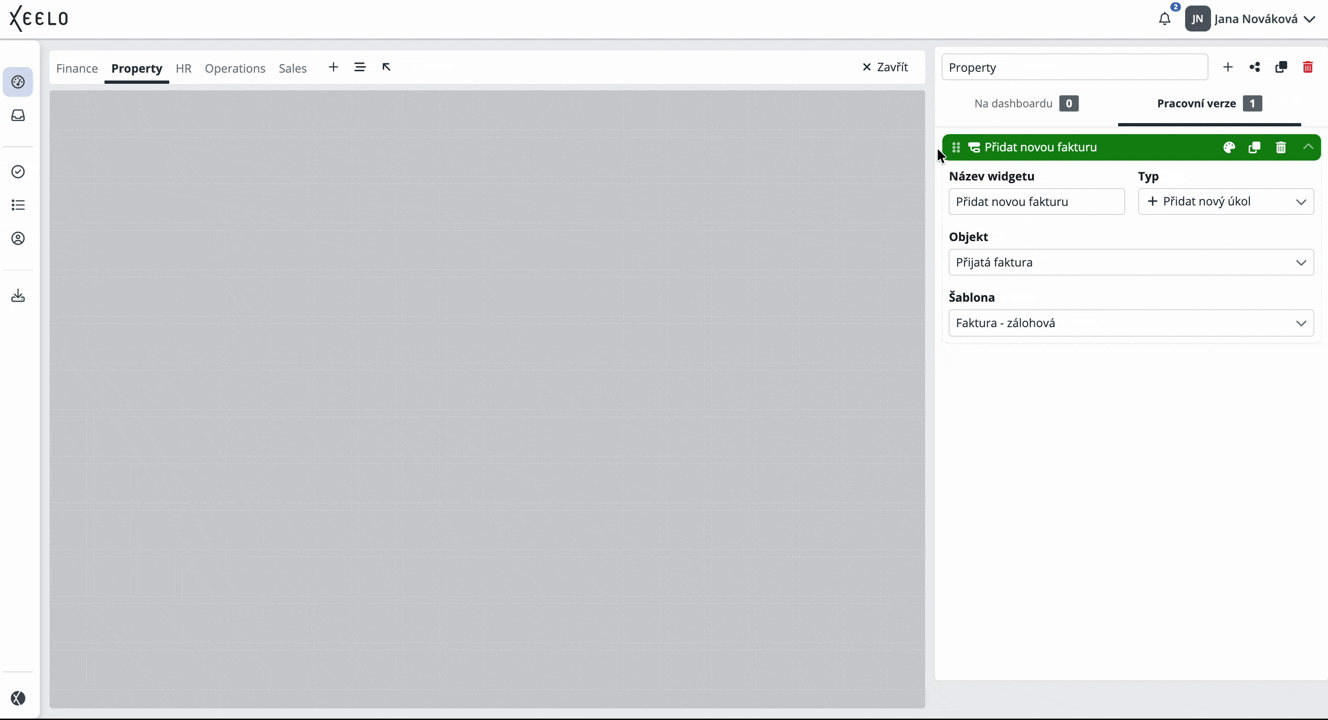Click the share dashboard icon

[x=1254, y=67]
